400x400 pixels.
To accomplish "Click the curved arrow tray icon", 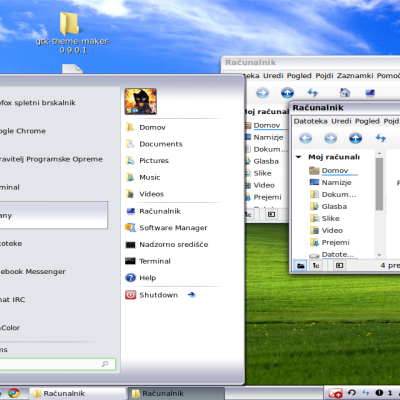I will tap(352, 393).
